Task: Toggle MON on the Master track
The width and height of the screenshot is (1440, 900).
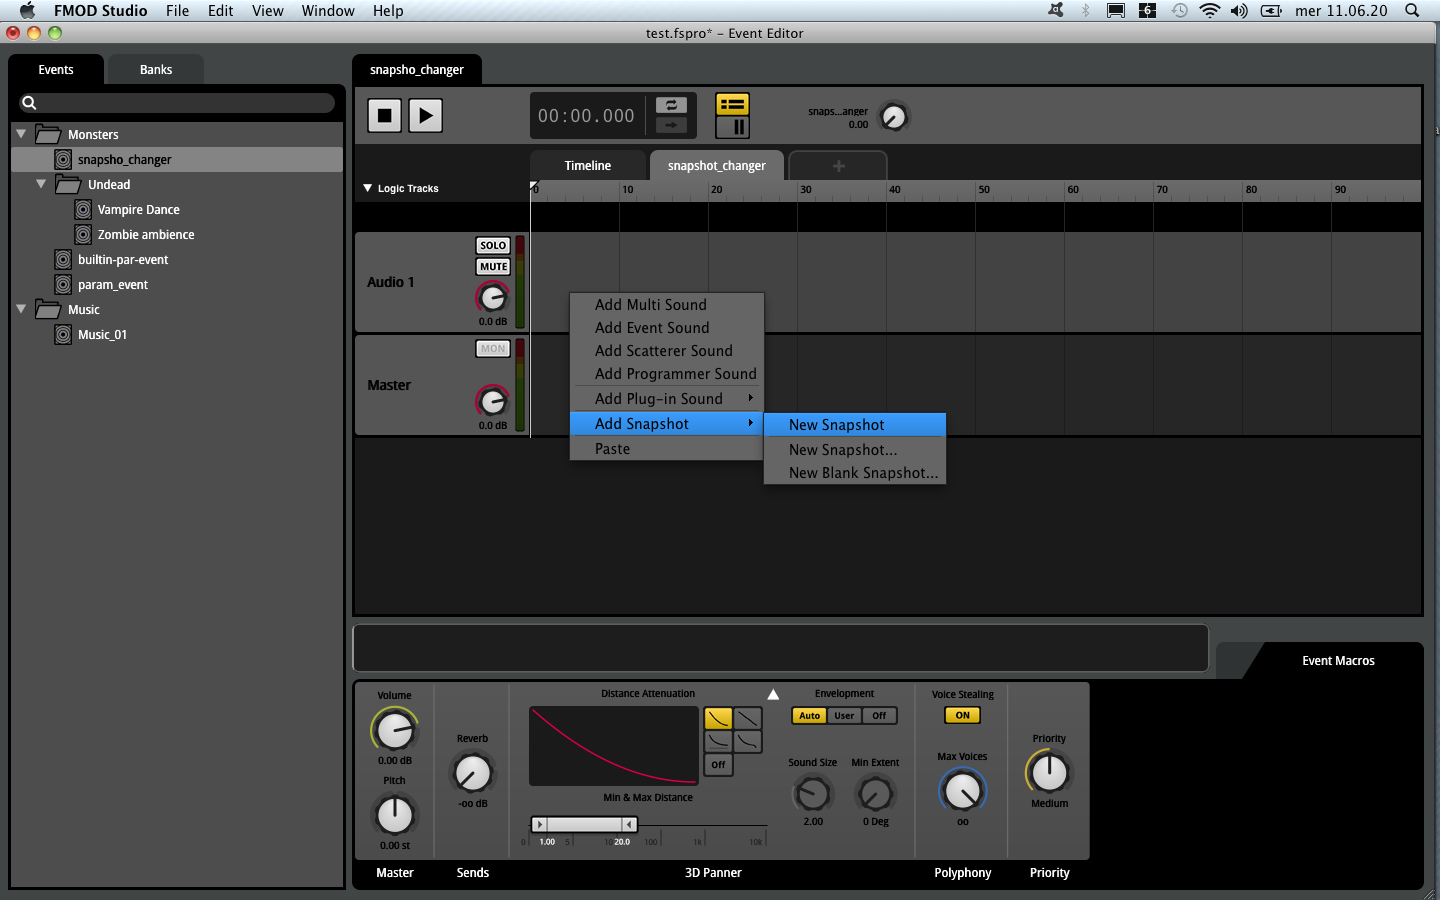Action: [x=493, y=349]
